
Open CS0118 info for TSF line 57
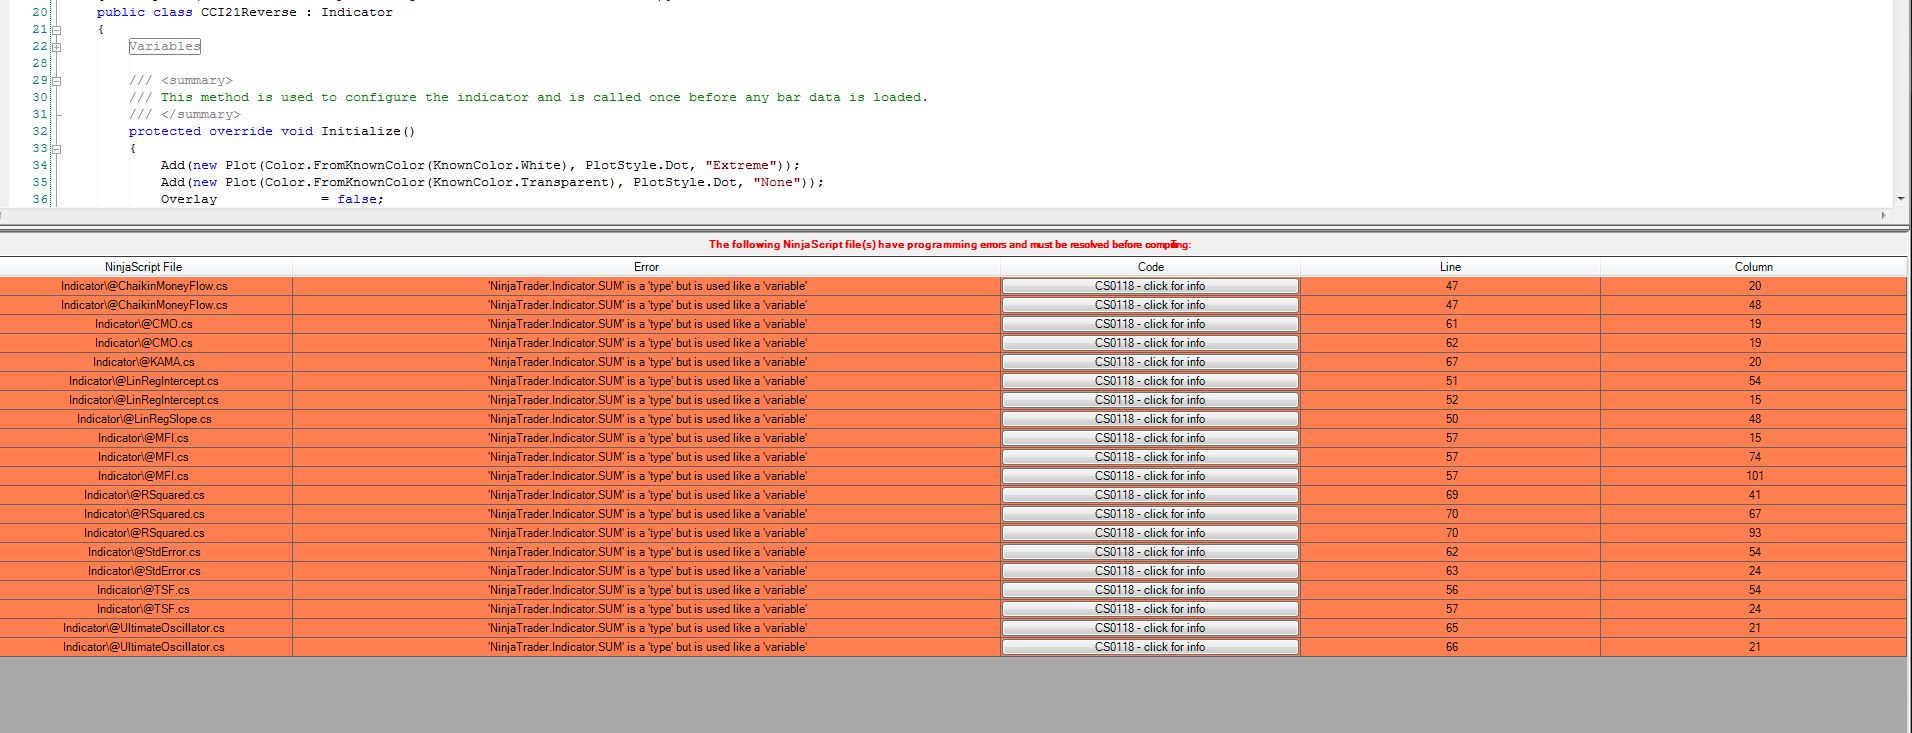1150,609
